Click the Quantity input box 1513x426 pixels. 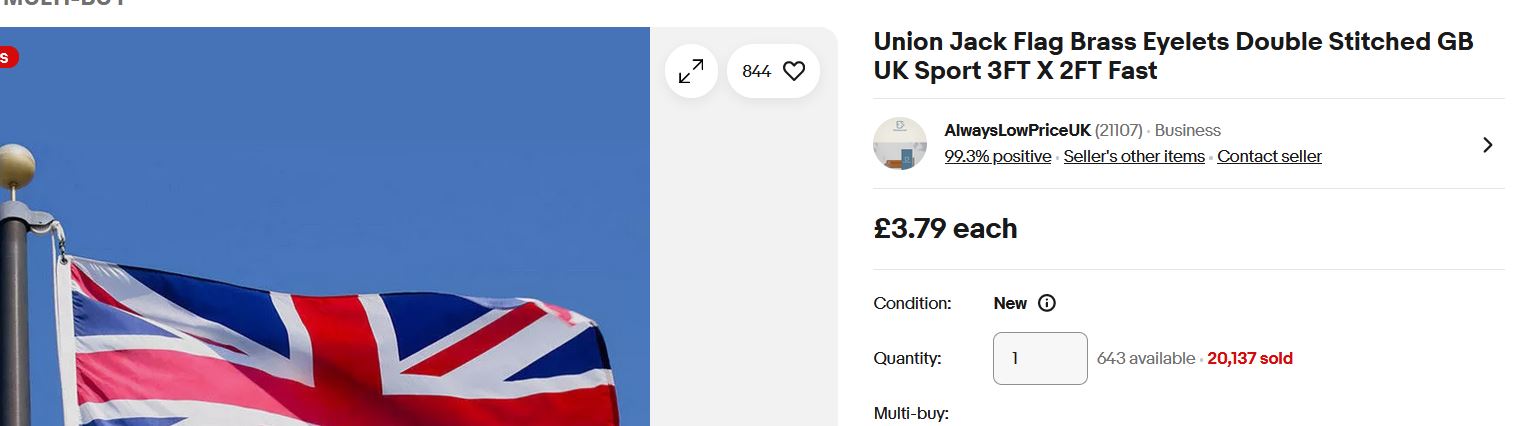pos(1039,358)
